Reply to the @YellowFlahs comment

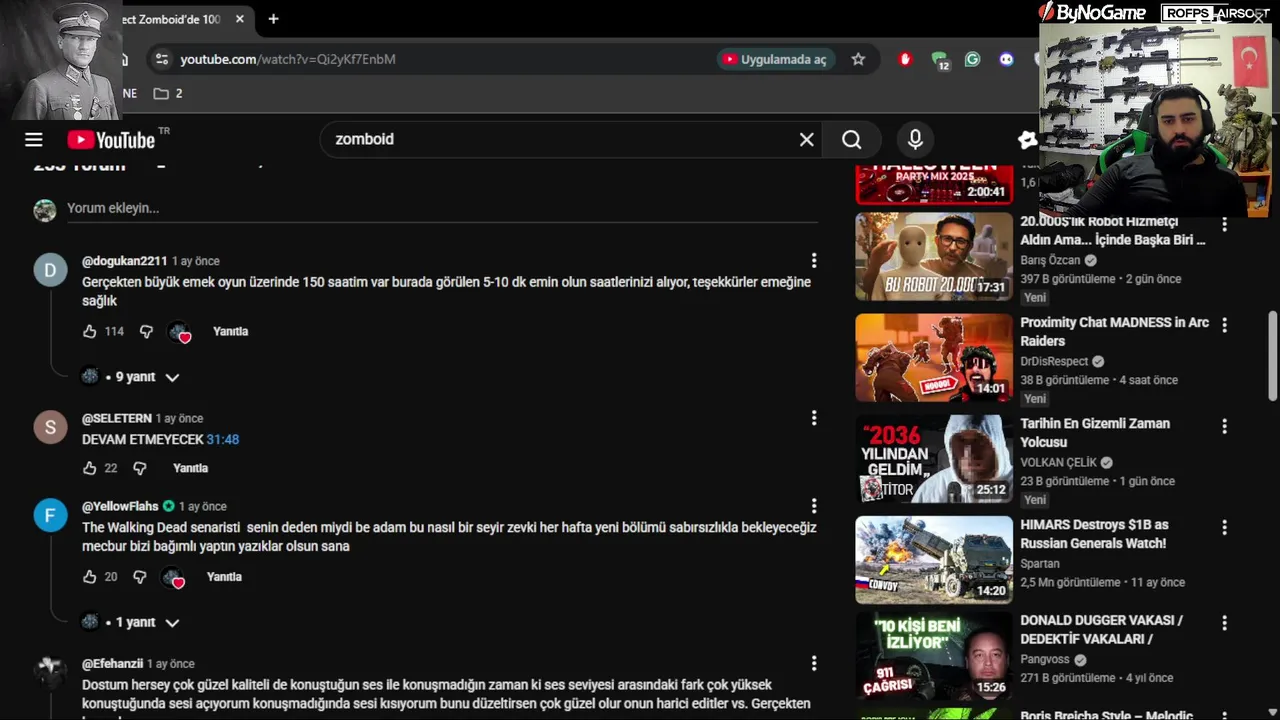tap(224, 577)
